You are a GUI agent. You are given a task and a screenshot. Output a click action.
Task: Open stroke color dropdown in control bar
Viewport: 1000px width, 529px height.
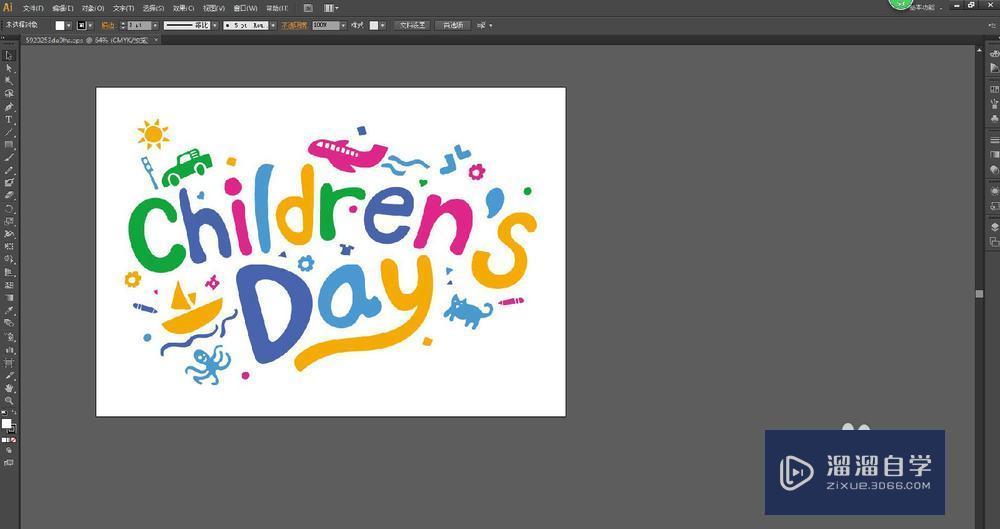pyautogui.click(x=91, y=26)
